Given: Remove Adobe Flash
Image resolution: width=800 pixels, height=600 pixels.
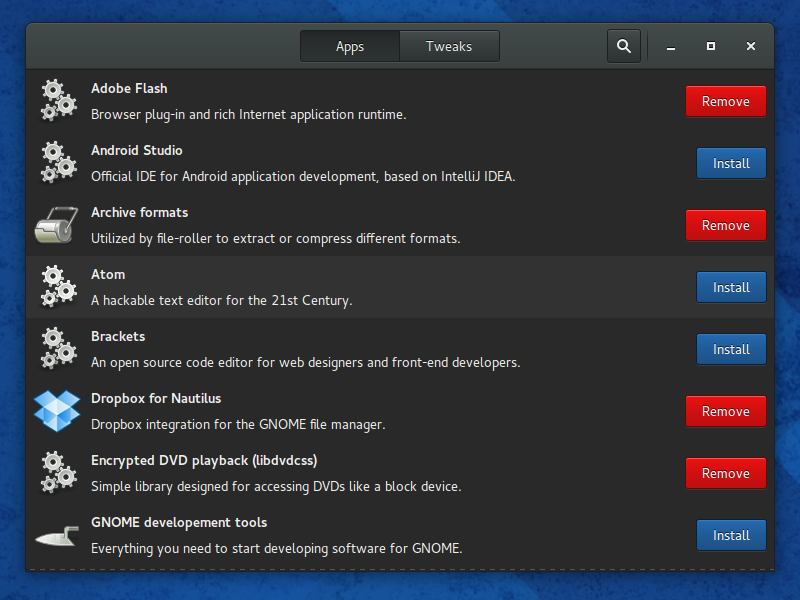Looking at the screenshot, I should [x=726, y=101].
